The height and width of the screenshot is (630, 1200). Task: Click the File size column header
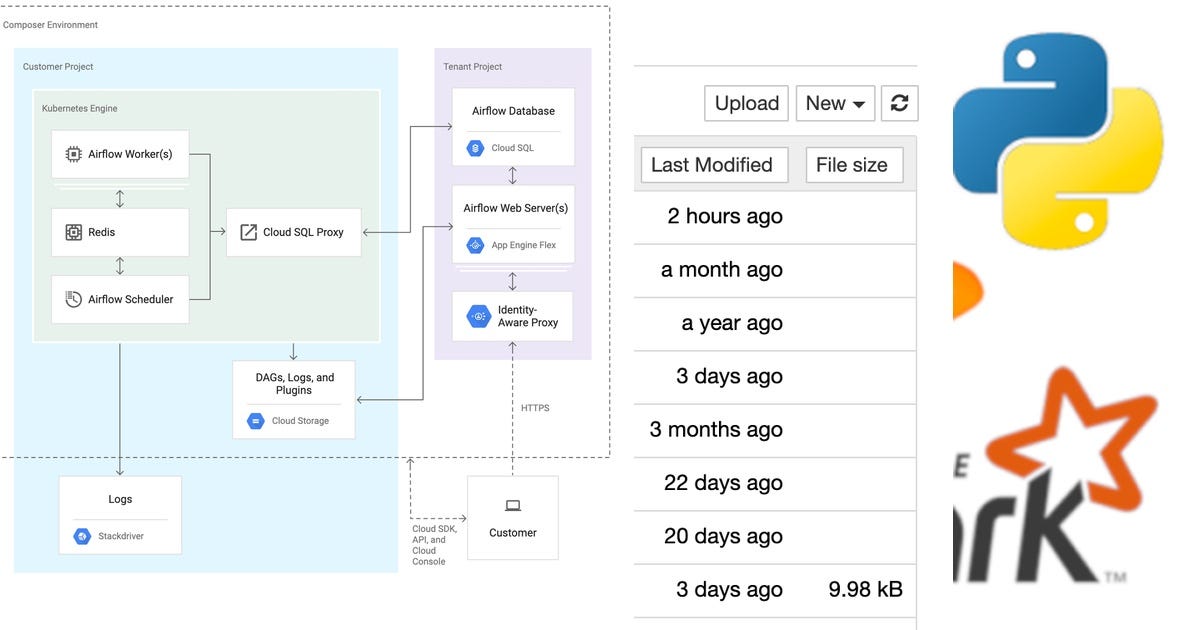coord(854,164)
